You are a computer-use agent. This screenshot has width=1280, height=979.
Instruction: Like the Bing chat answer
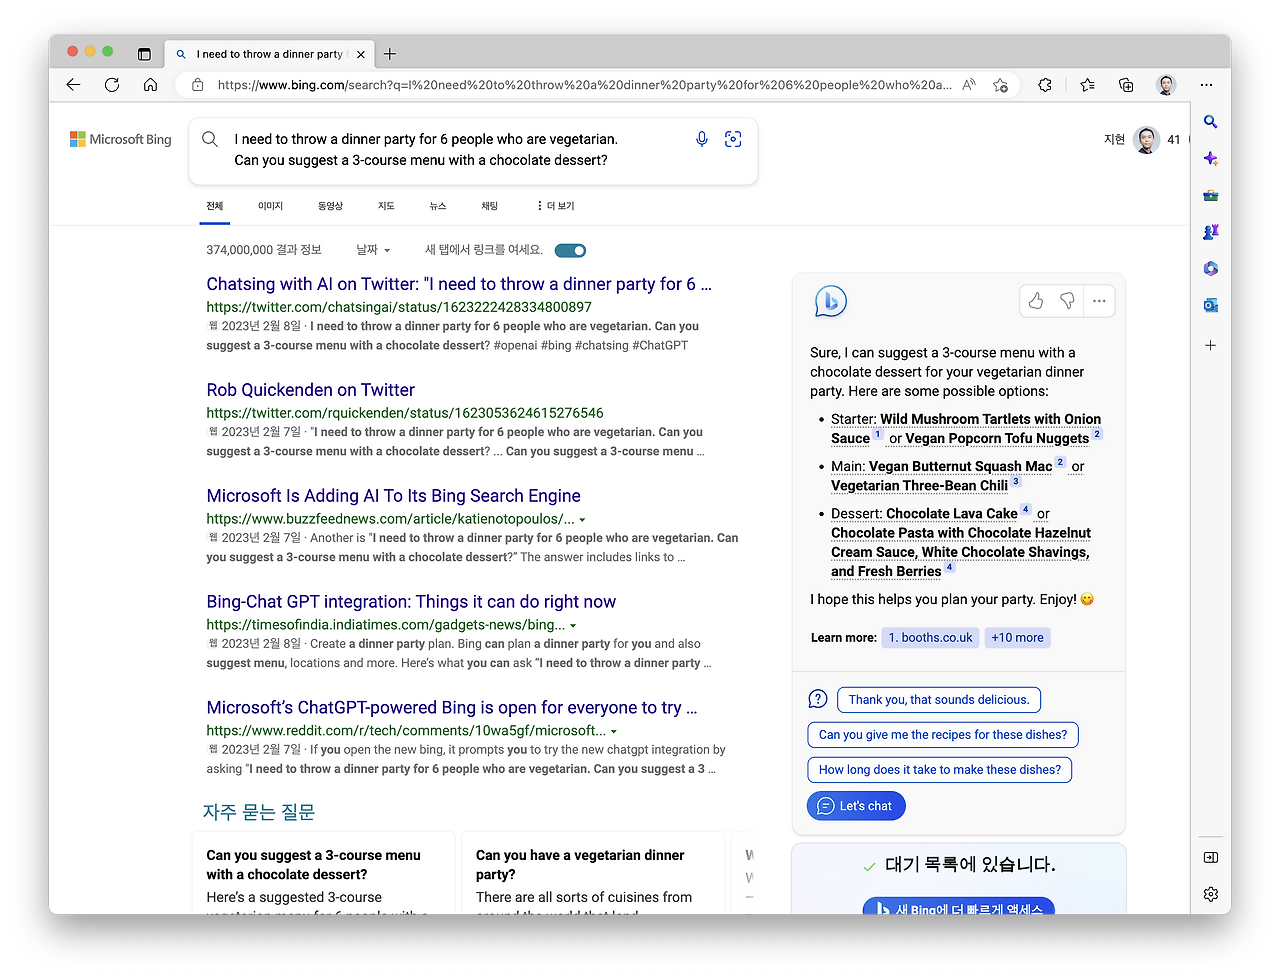pos(1036,301)
